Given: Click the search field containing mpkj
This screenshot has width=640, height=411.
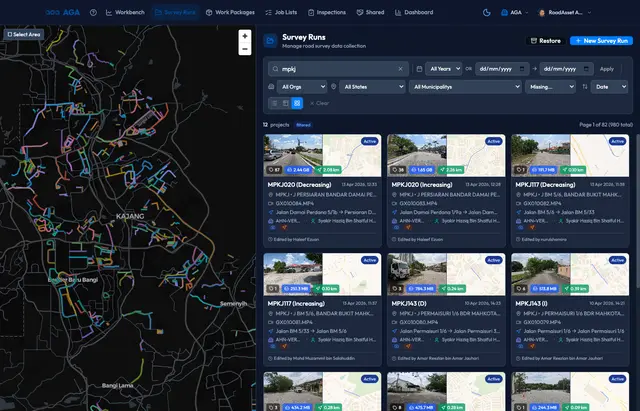Looking at the screenshot, I should click(338, 69).
